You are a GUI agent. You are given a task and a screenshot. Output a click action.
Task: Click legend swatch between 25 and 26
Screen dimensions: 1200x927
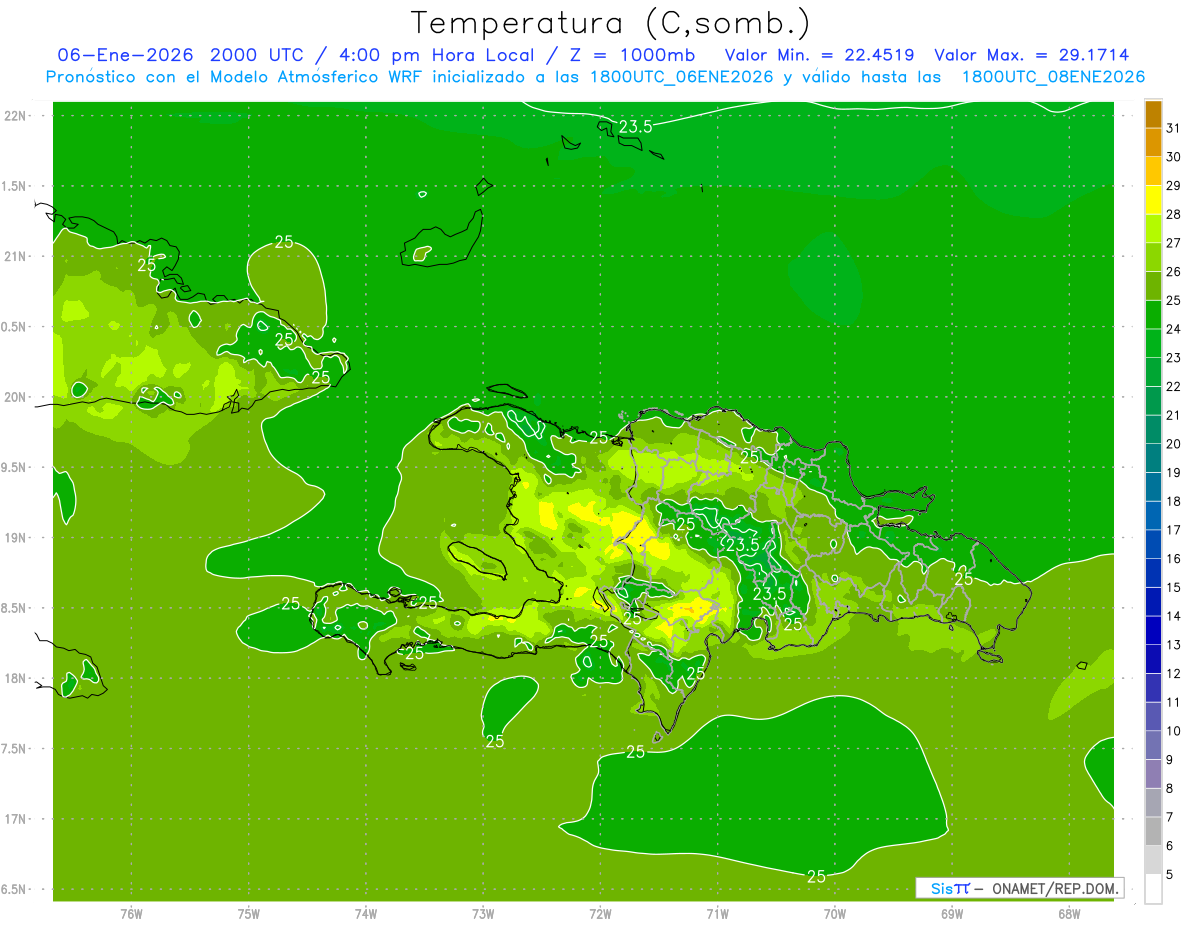click(1153, 286)
